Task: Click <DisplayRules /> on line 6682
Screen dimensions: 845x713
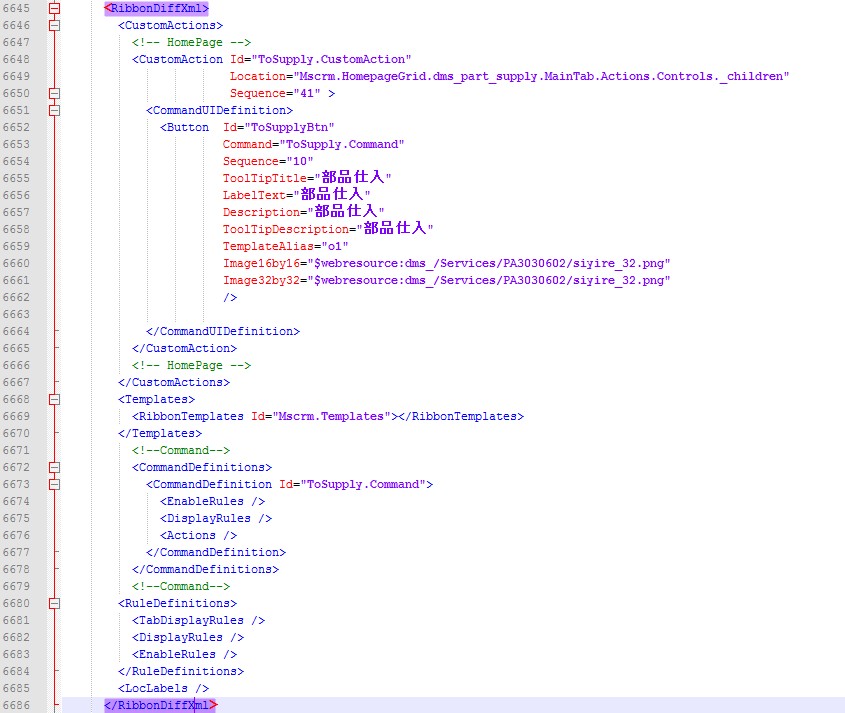Action: pyautogui.click(x=188, y=638)
